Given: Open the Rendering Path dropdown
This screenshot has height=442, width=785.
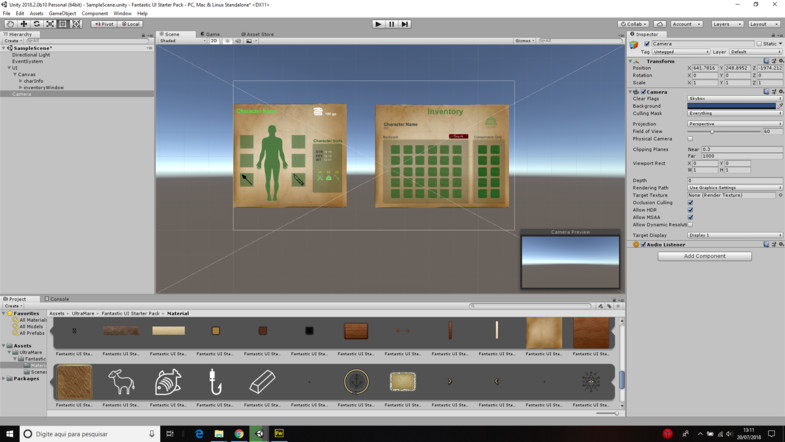Looking at the screenshot, I should tap(734, 187).
